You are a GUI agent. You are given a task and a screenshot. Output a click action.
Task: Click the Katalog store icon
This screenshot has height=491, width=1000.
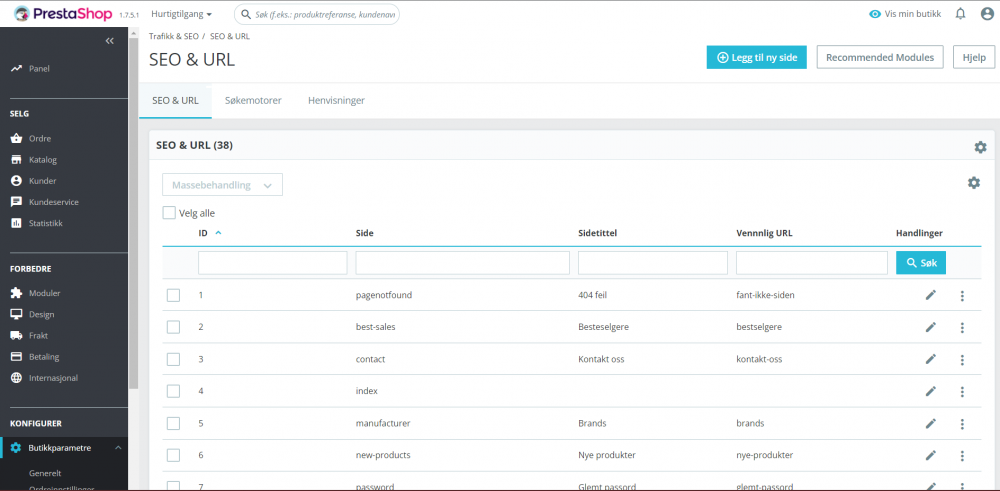point(17,159)
